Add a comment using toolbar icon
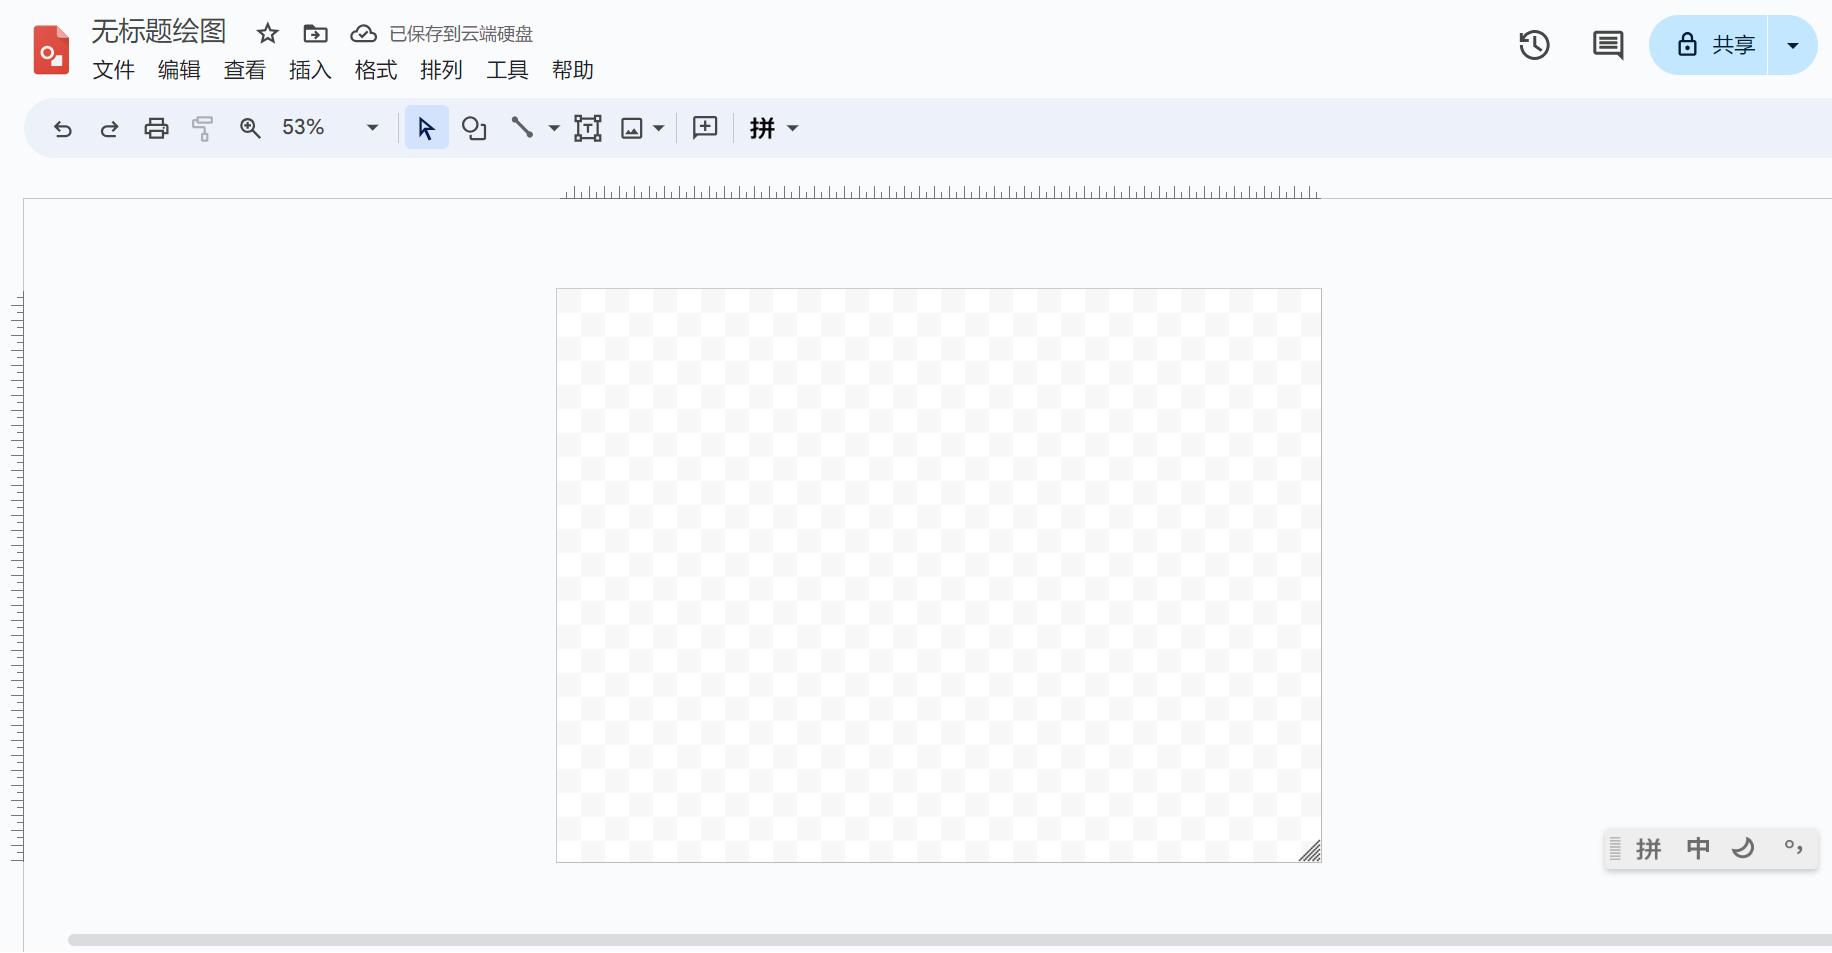The width and height of the screenshot is (1832, 953). (x=705, y=128)
